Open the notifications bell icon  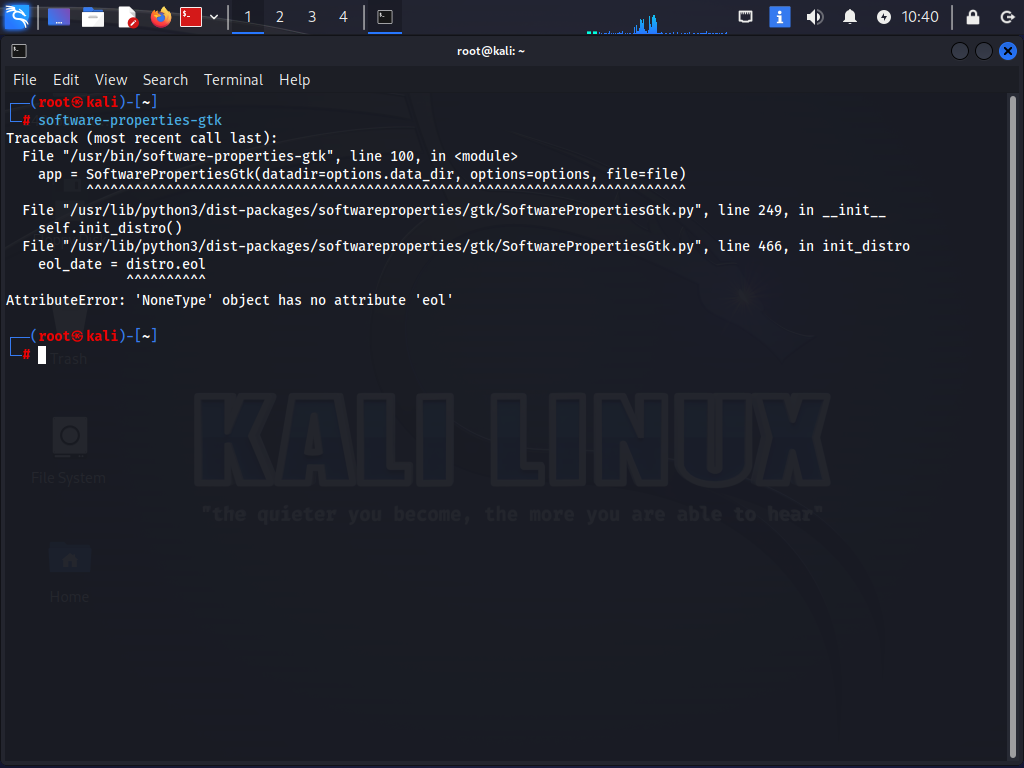[850, 17]
